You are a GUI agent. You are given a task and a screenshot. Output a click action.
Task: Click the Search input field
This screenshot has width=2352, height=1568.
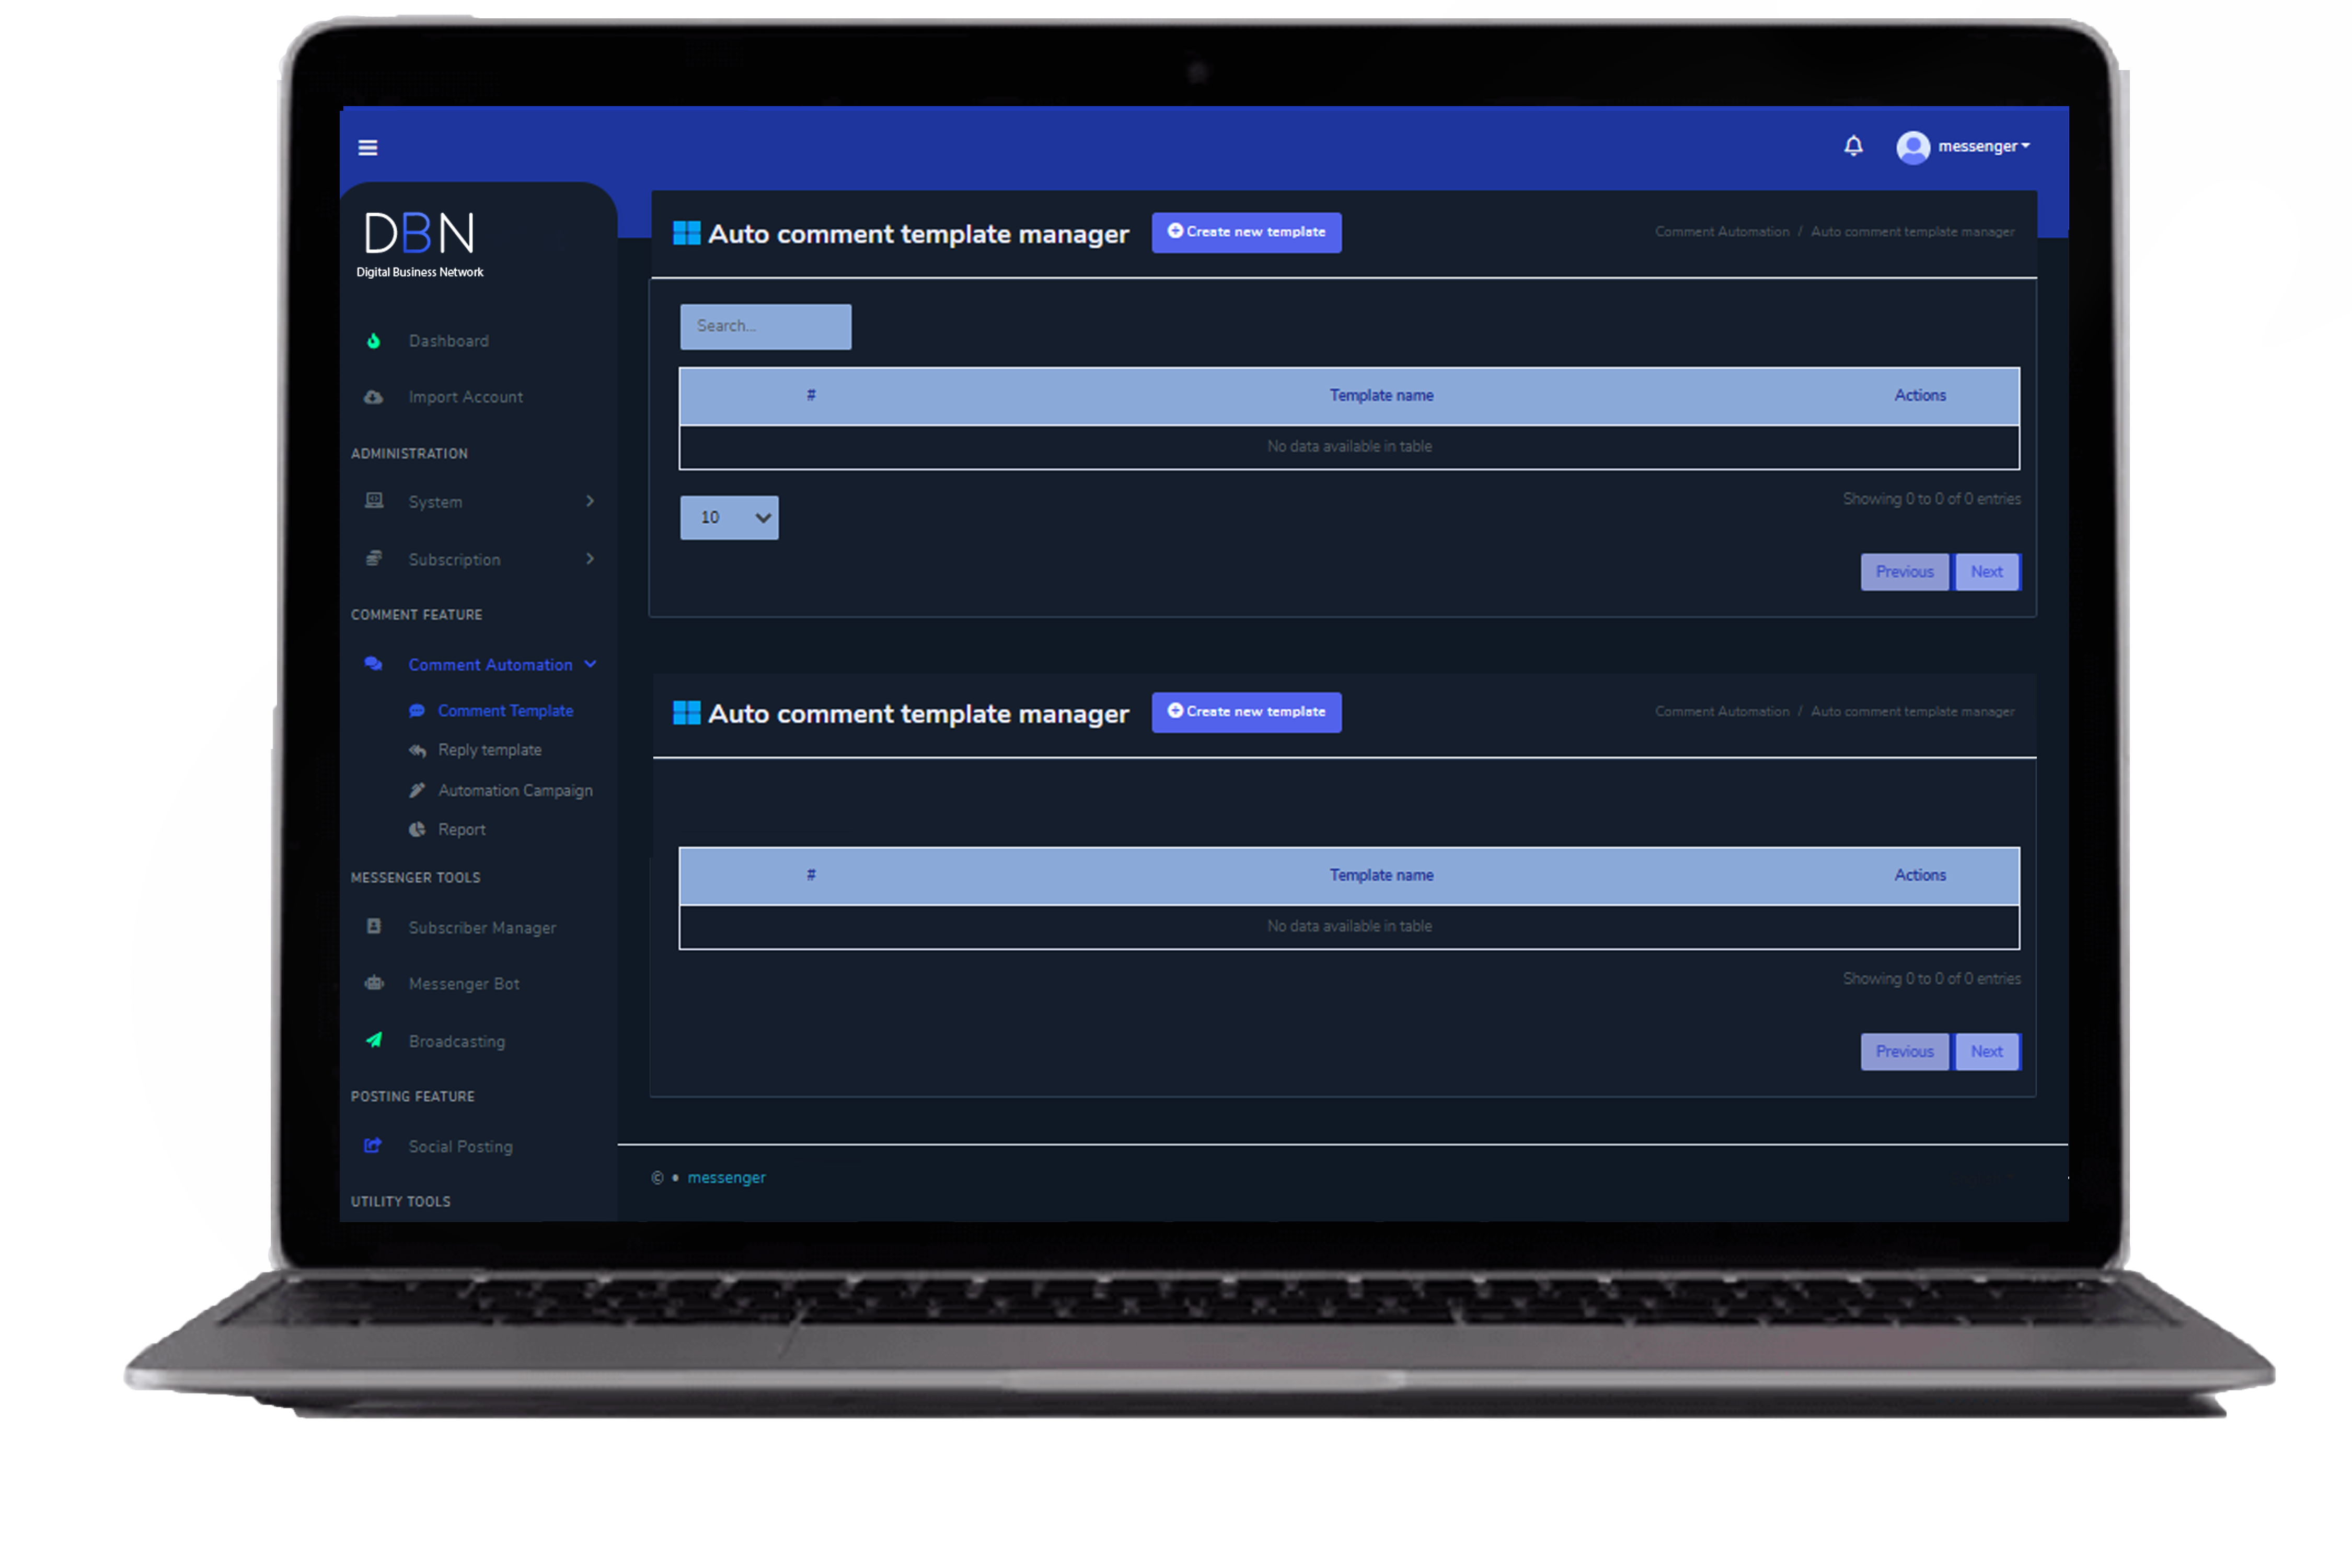(765, 326)
